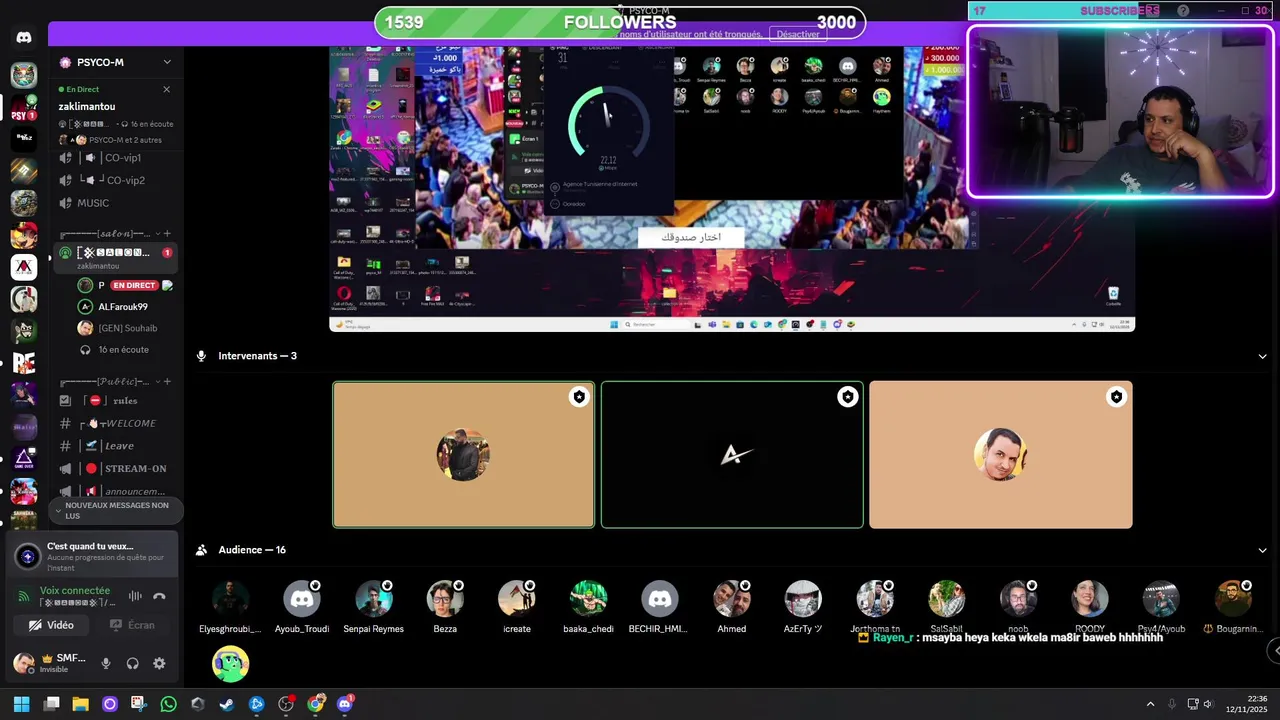Toggle noise suppression waveform icon

click(x=135, y=596)
